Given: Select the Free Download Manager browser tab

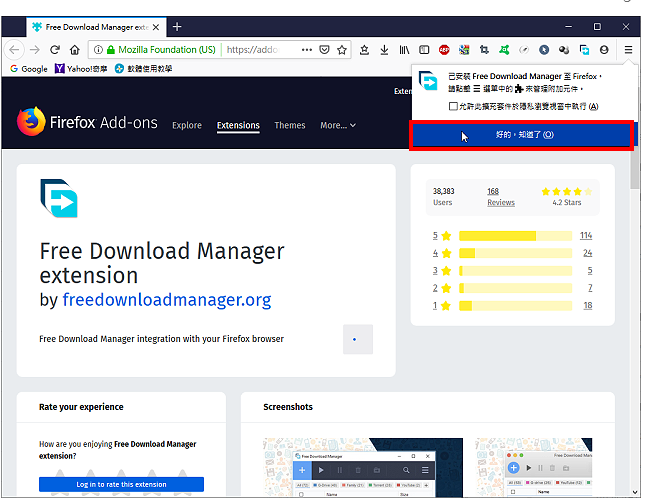Looking at the screenshot, I should [96, 27].
